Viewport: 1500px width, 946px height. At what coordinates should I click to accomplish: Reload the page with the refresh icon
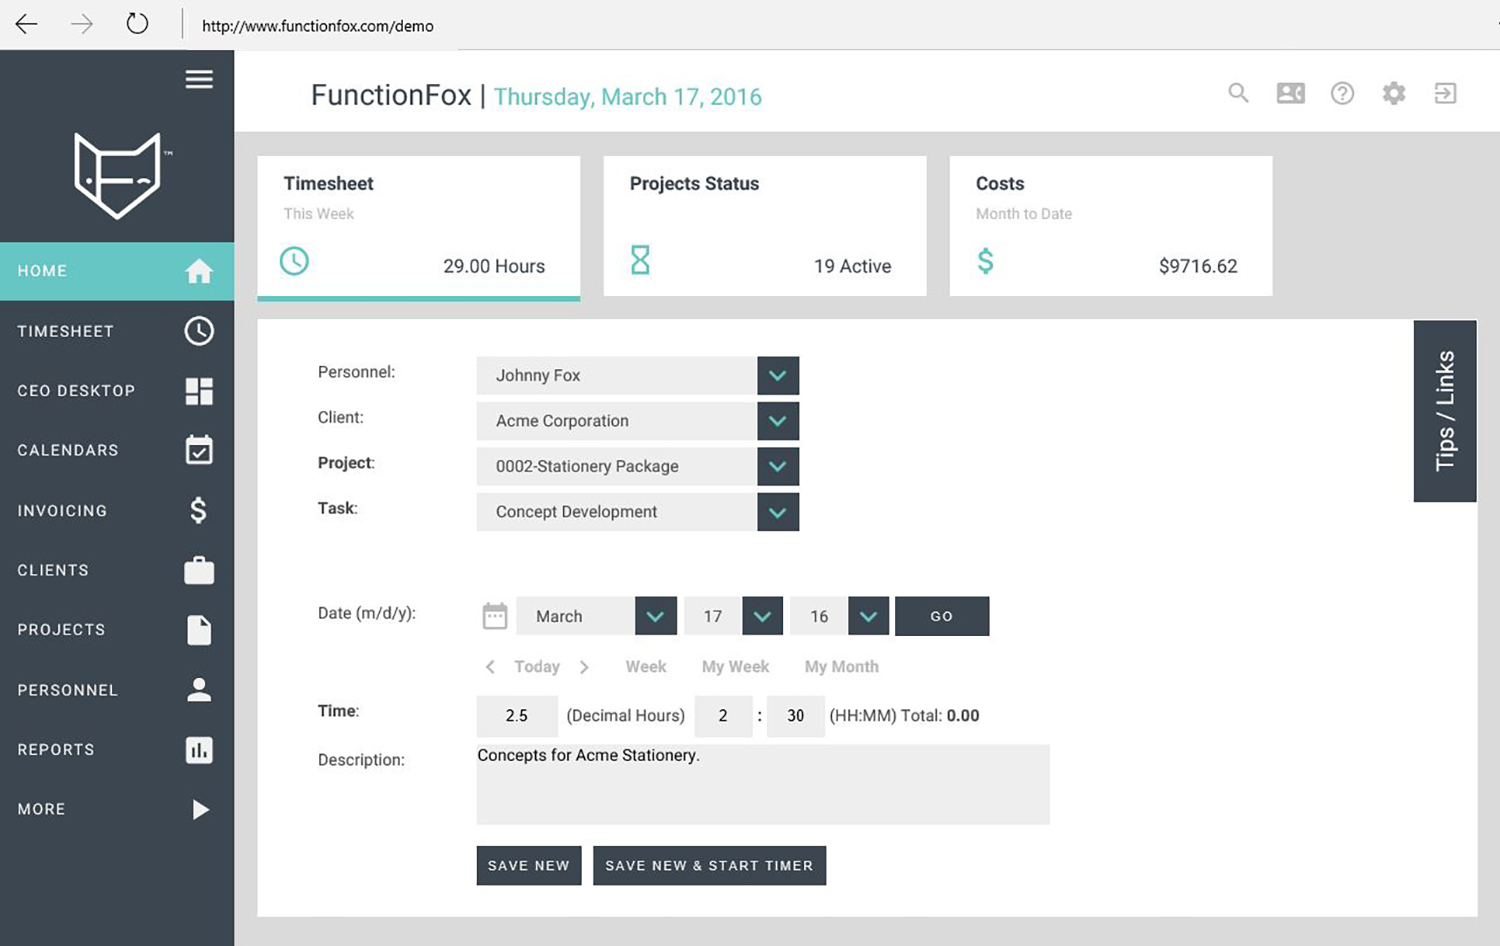tap(137, 24)
